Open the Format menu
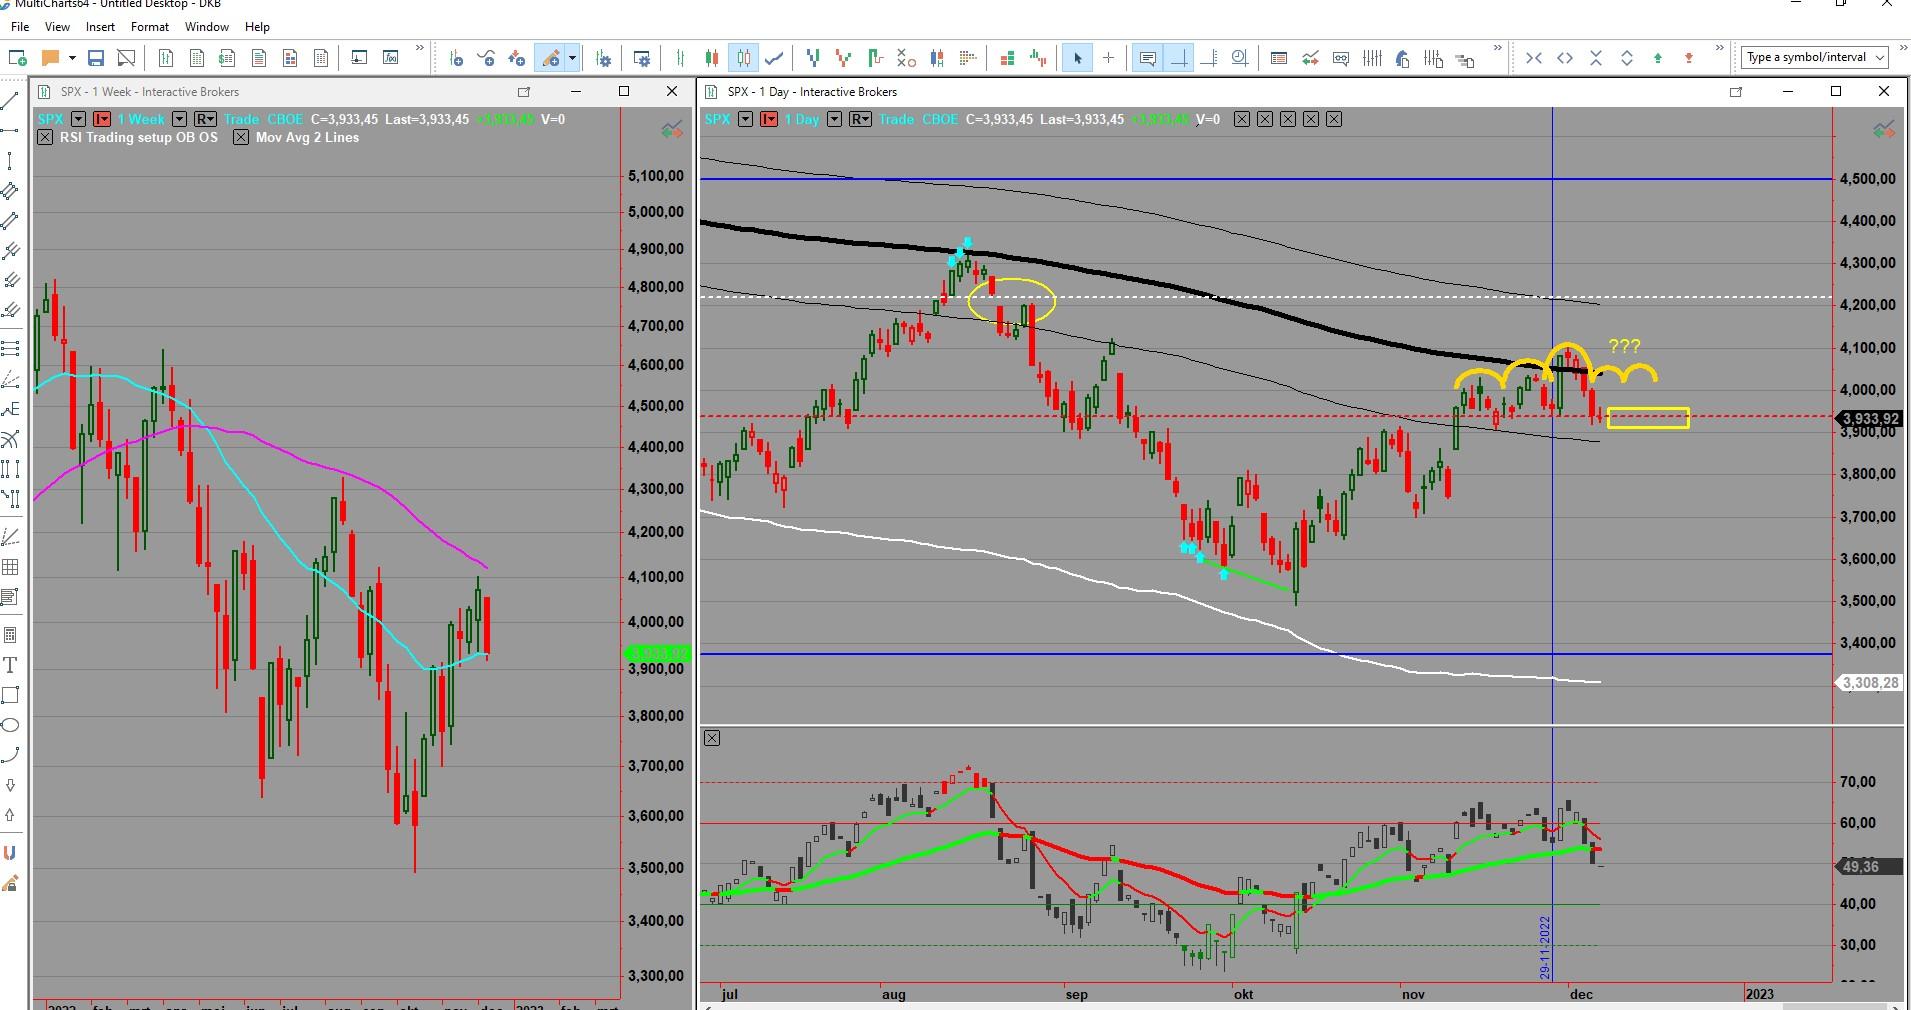Screen dimensions: 1911x1010 pos(149,27)
